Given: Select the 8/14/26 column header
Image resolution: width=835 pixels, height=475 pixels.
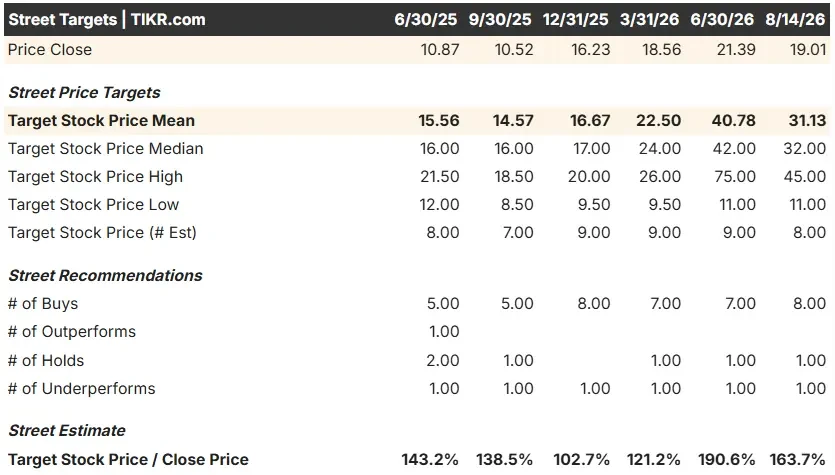Looking at the screenshot, I should pos(795,20).
